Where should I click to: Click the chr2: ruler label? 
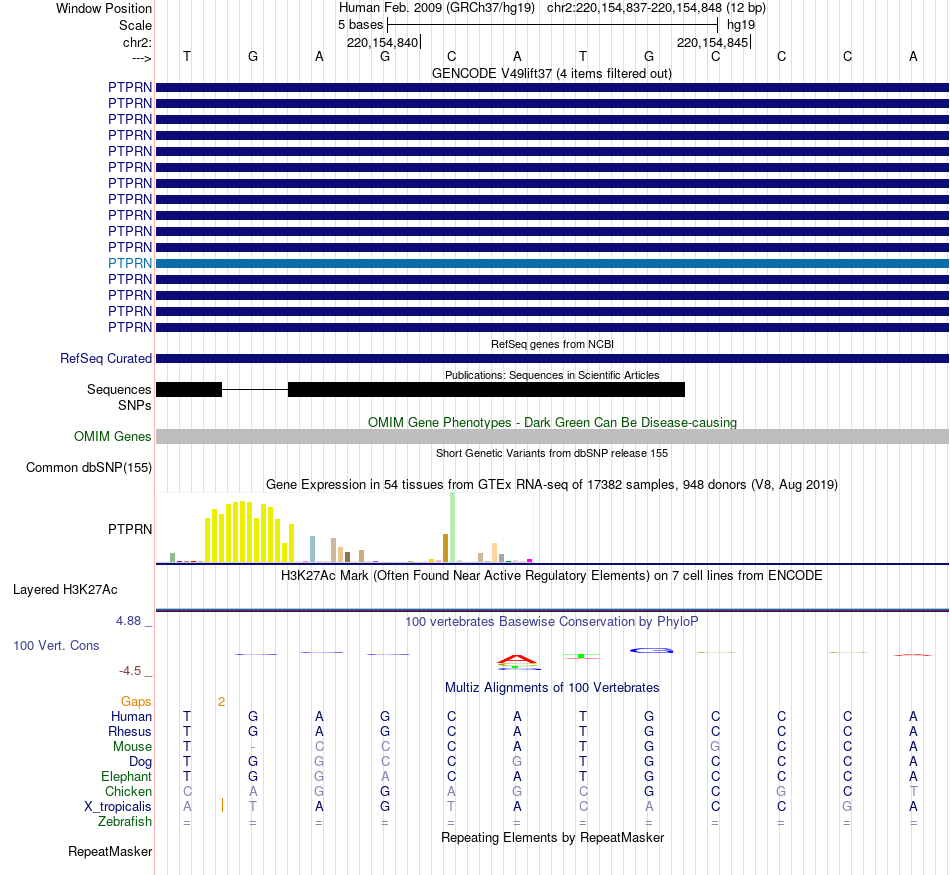tap(137, 42)
